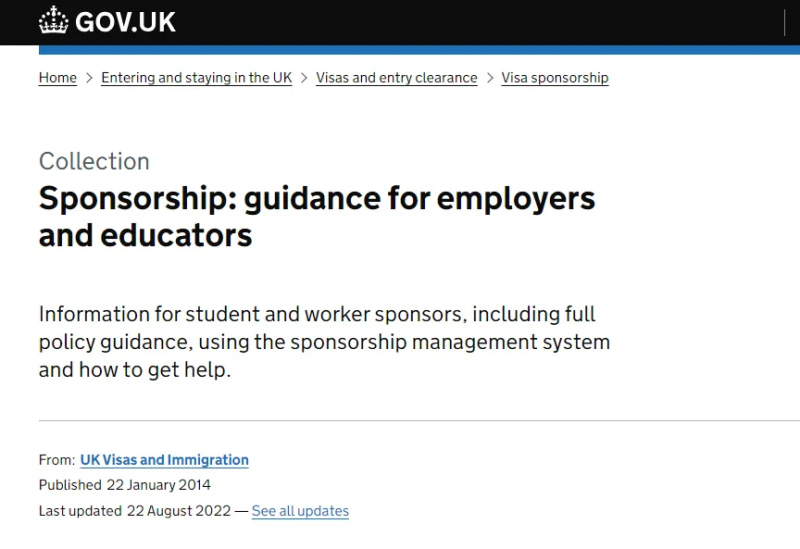The image size is (800, 549).
Task: Click the Sponsorship guidance page heading
Action: click(317, 216)
